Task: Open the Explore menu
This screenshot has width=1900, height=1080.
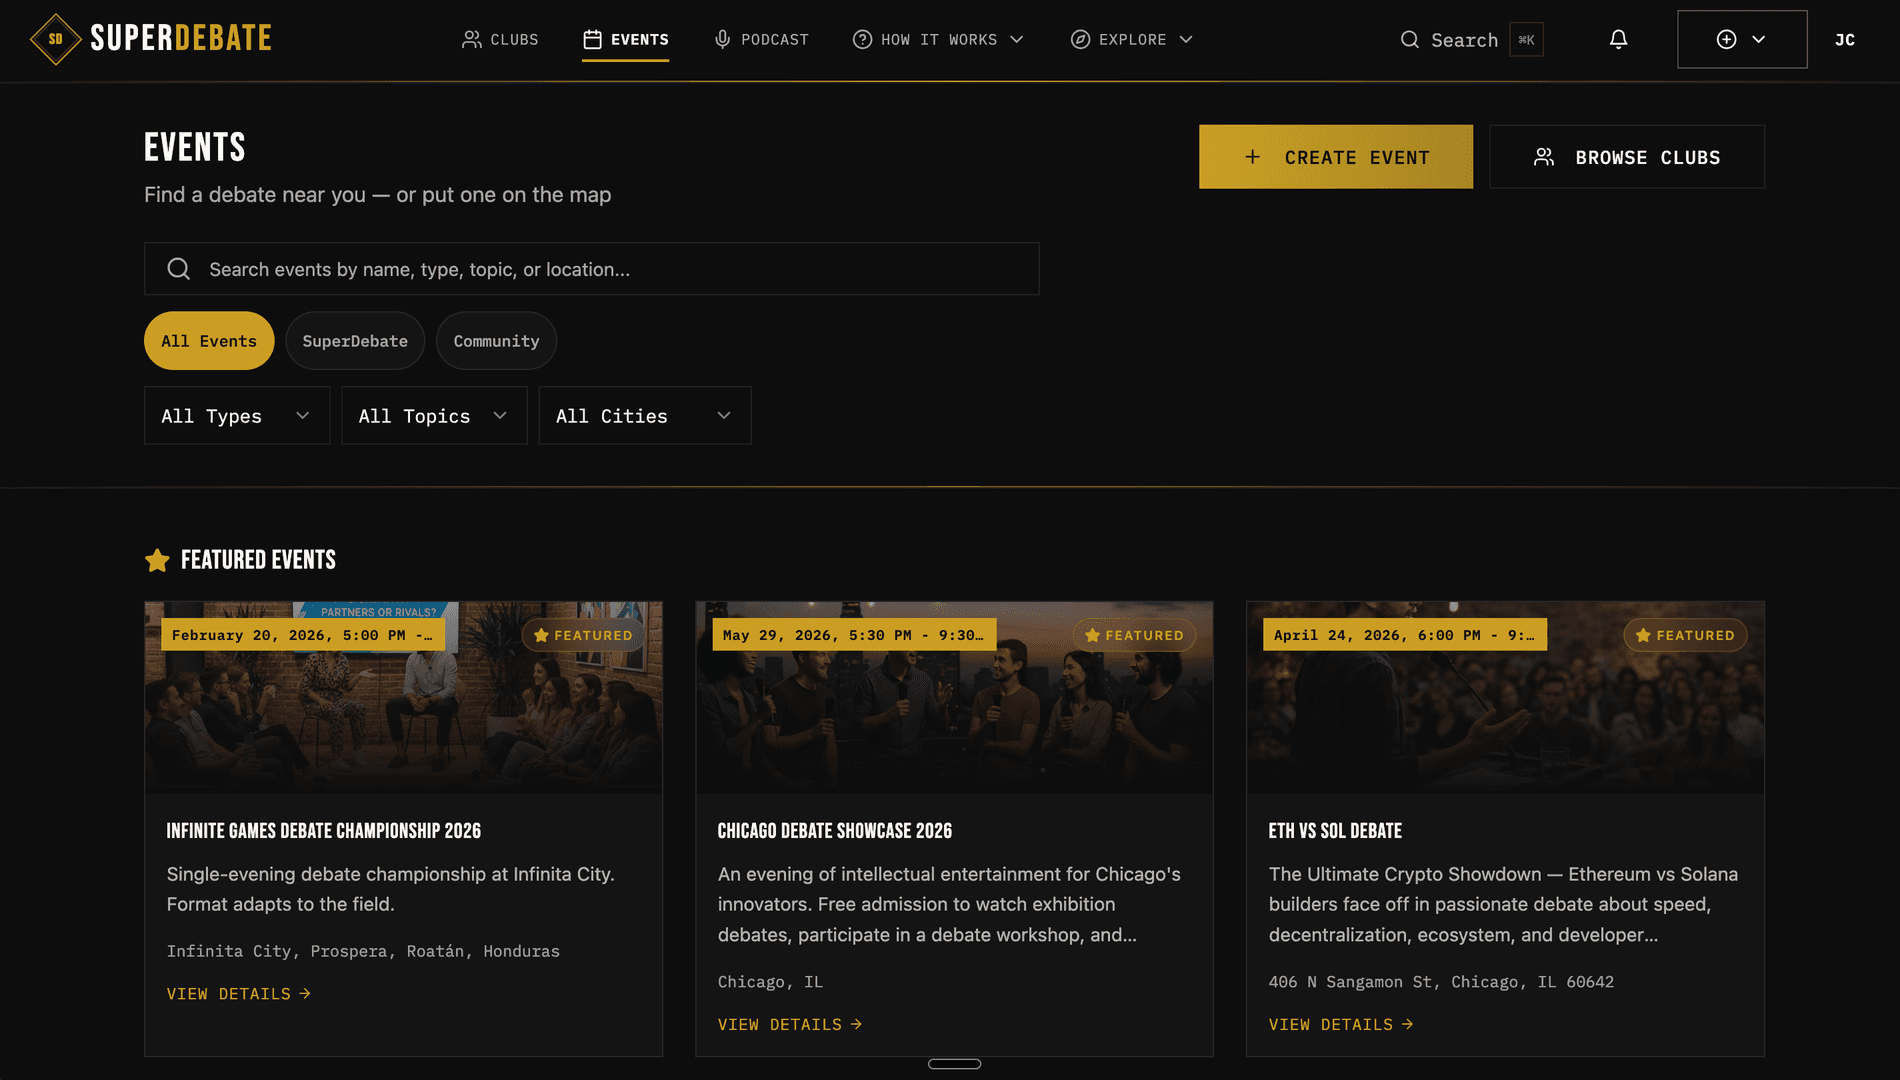Action: (1132, 40)
